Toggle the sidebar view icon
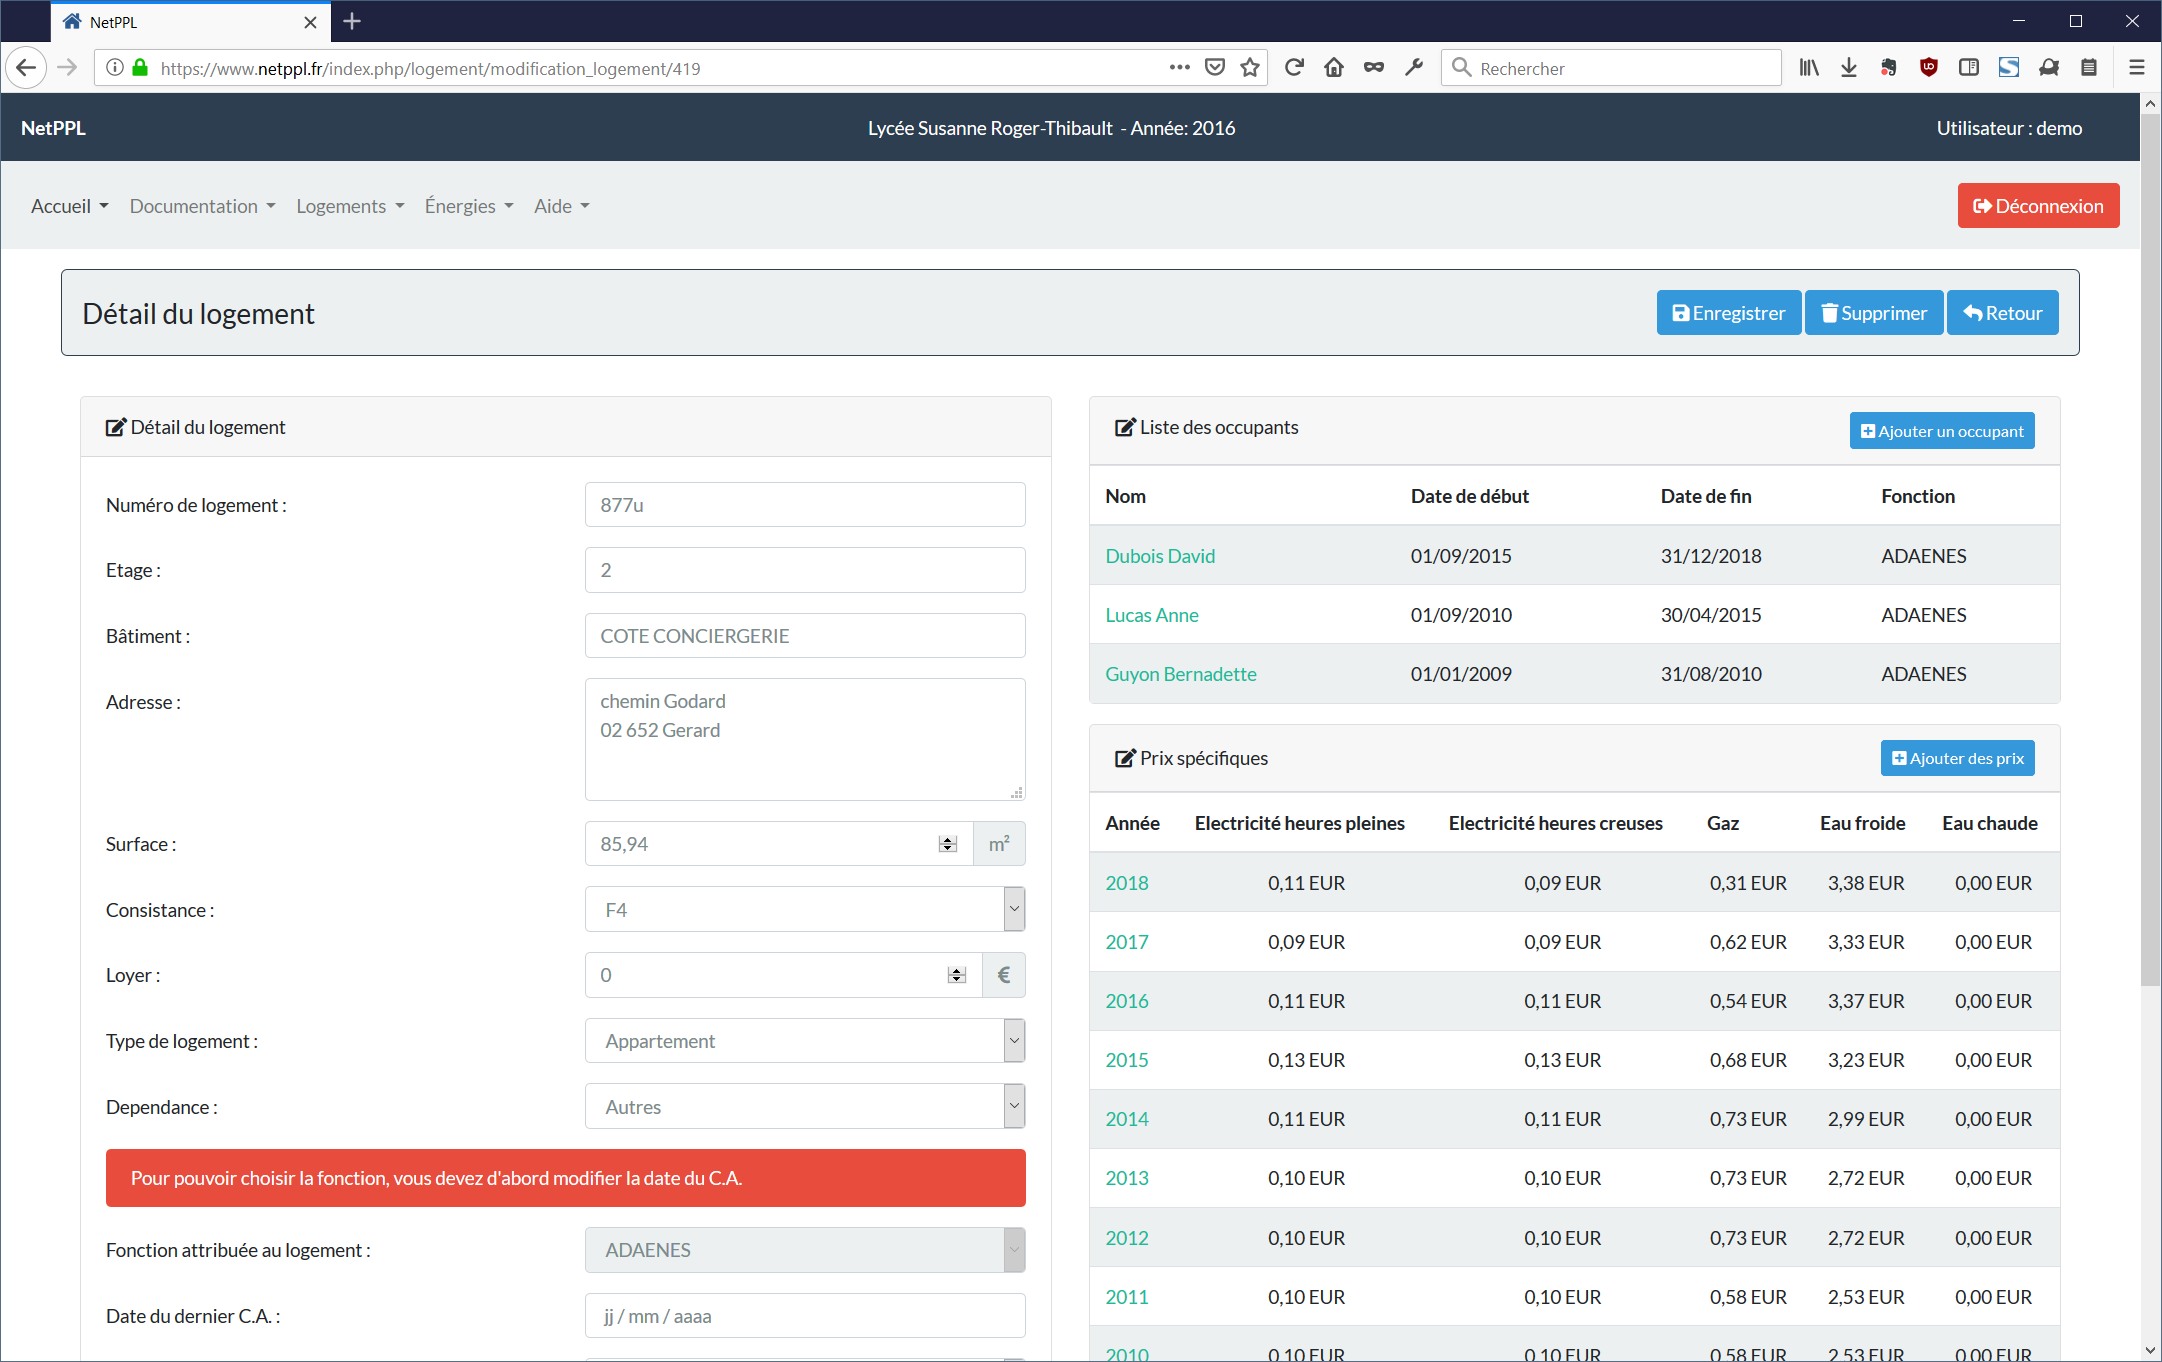This screenshot has height=1362, width=2162. point(1969,68)
